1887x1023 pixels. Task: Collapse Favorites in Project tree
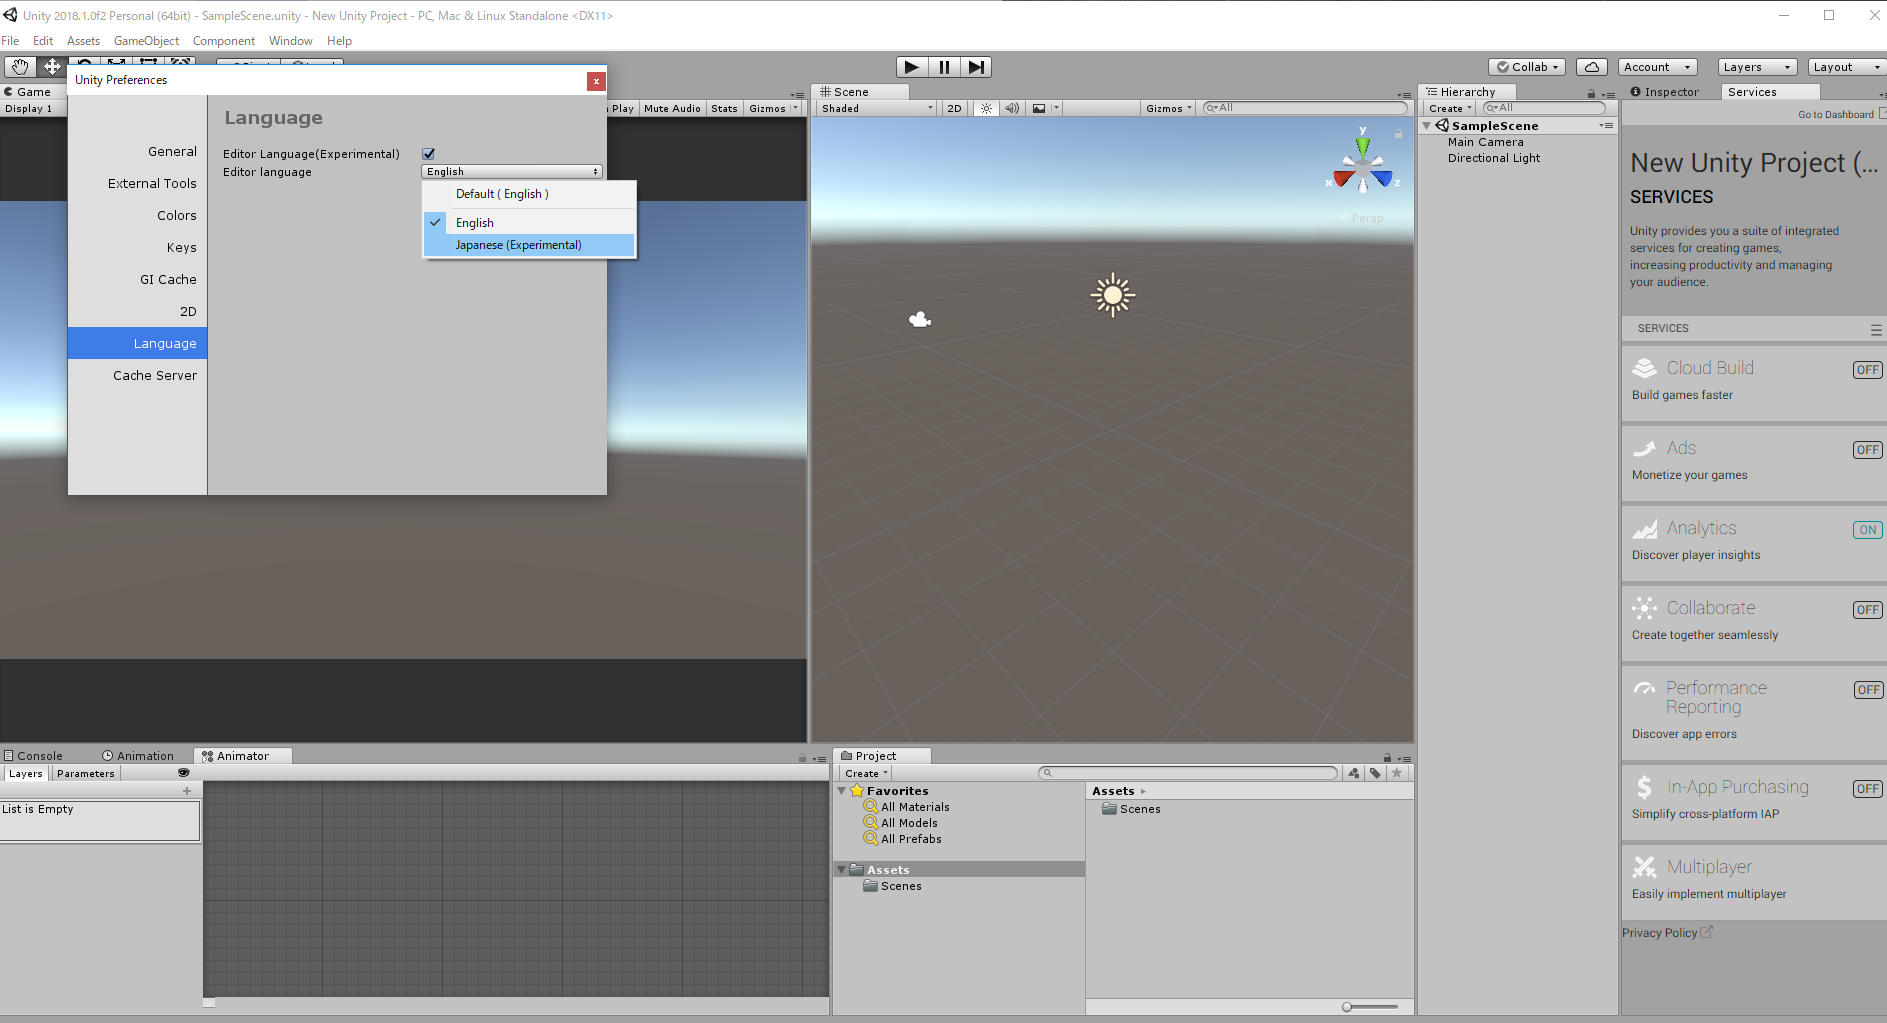tap(841, 791)
